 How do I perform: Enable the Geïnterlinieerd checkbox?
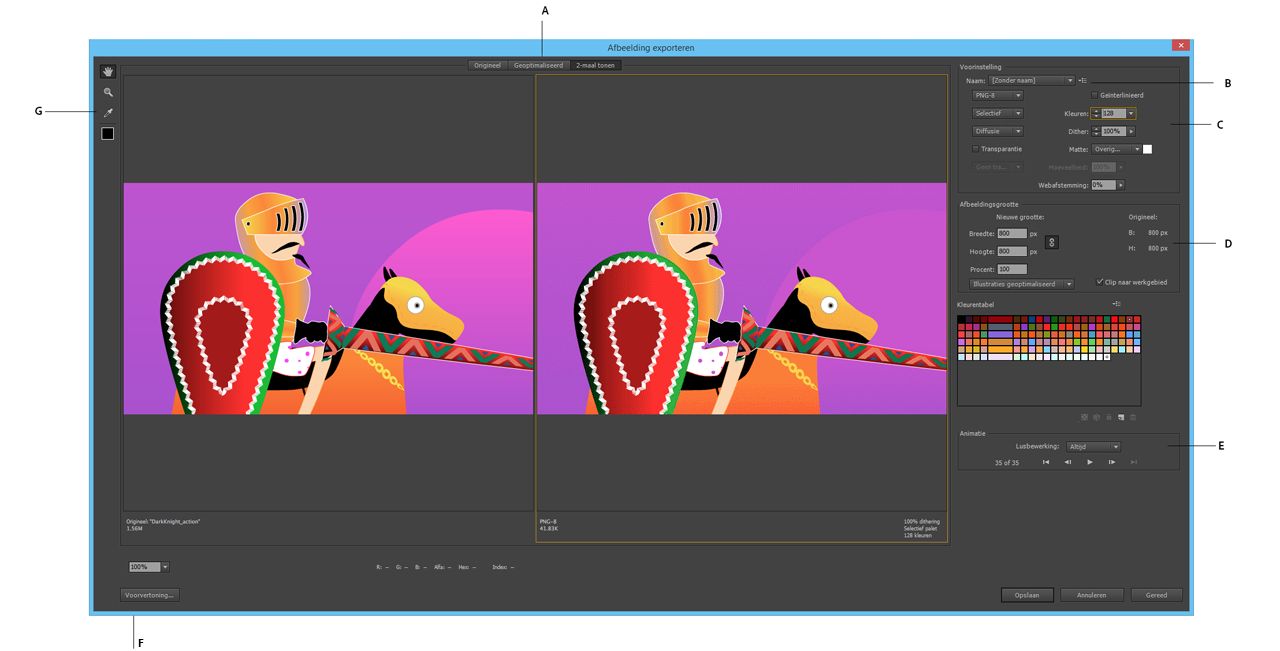pos(1095,95)
